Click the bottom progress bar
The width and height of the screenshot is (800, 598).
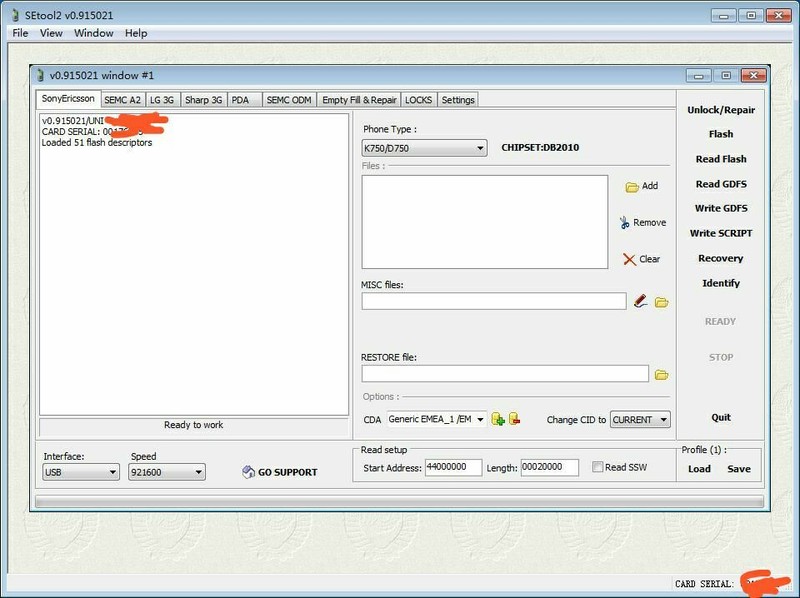(x=399, y=502)
